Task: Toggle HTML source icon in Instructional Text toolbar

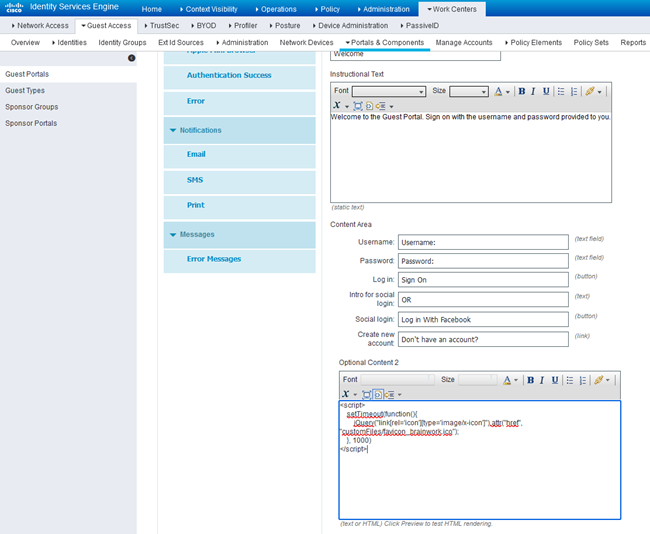Action: pos(369,106)
